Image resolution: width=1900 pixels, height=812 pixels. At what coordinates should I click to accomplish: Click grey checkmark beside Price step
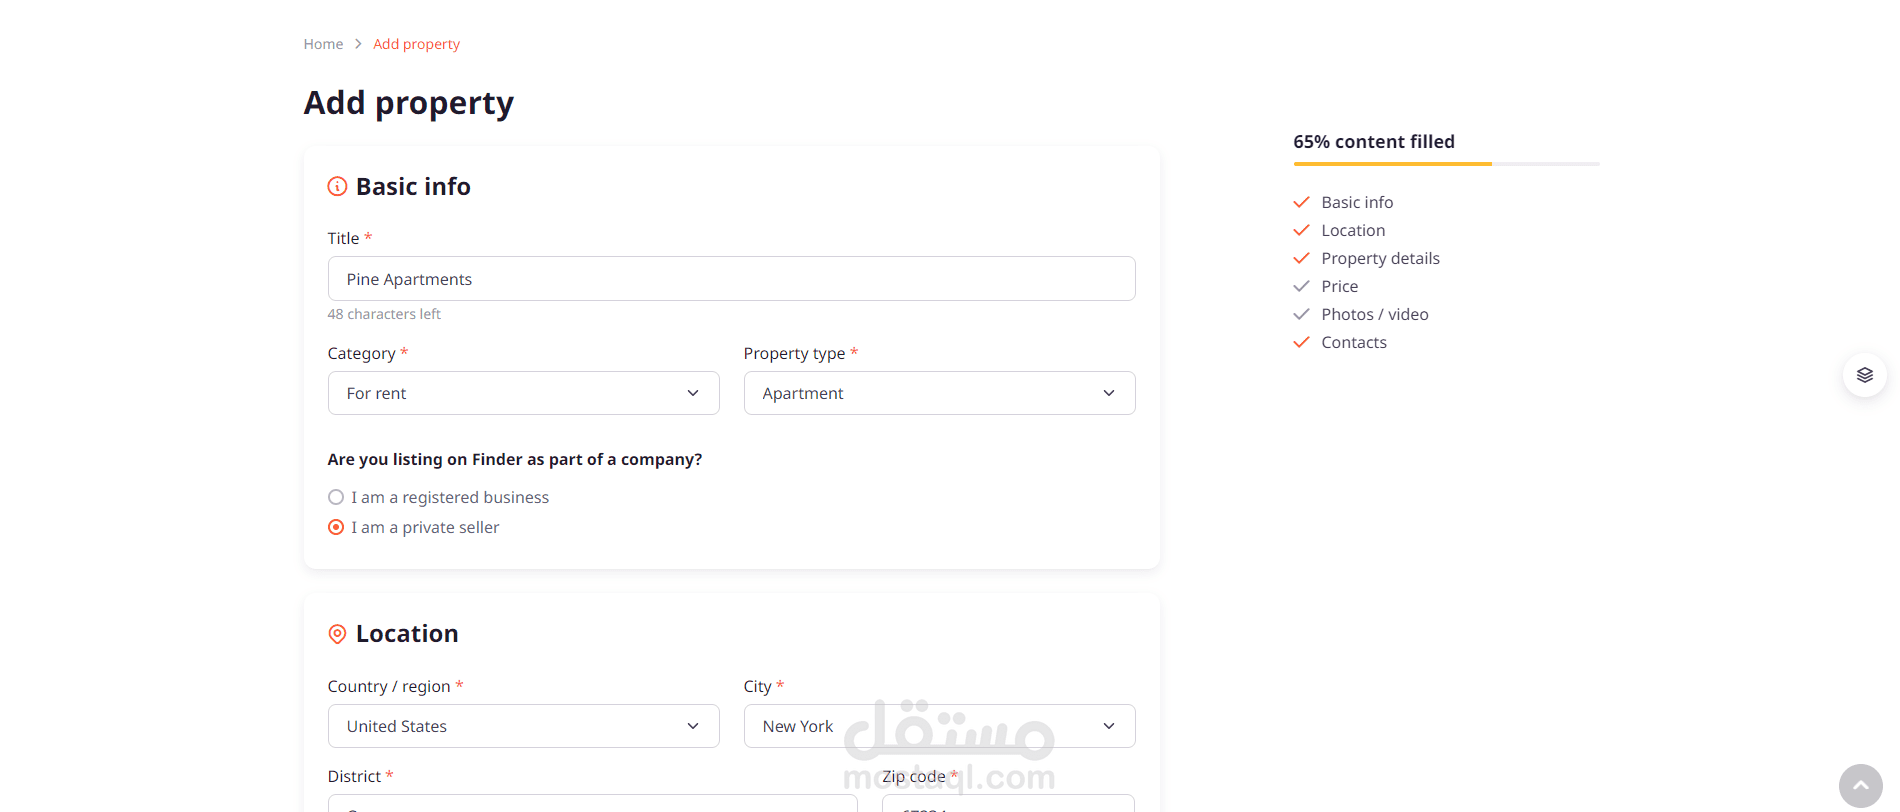(1301, 286)
